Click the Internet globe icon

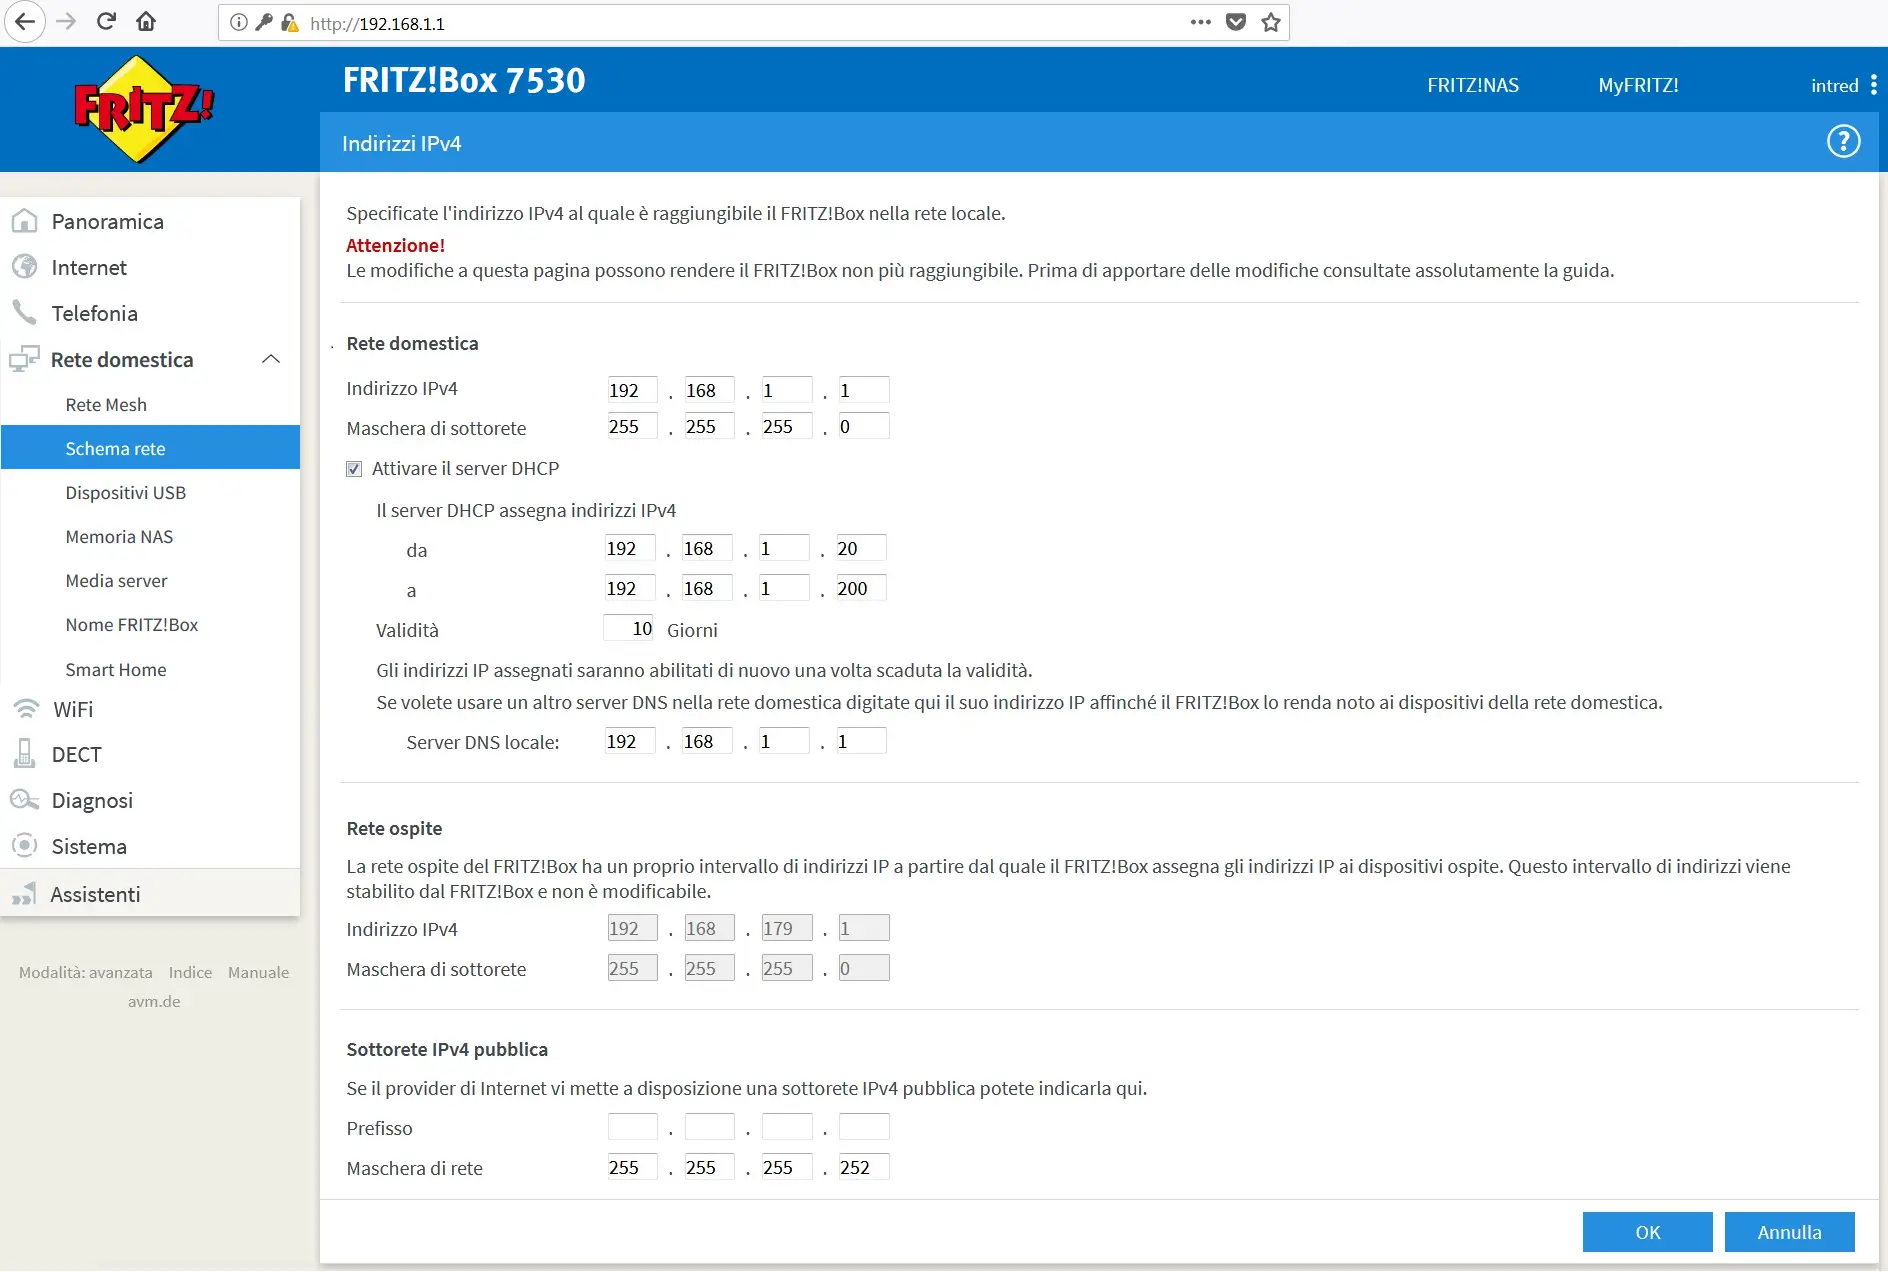click(25, 267)
